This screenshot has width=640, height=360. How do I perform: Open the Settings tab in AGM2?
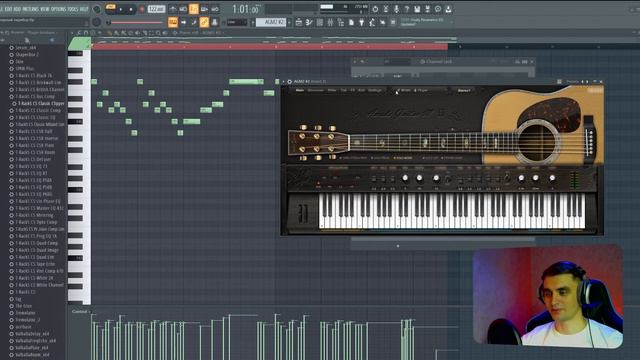375,90
